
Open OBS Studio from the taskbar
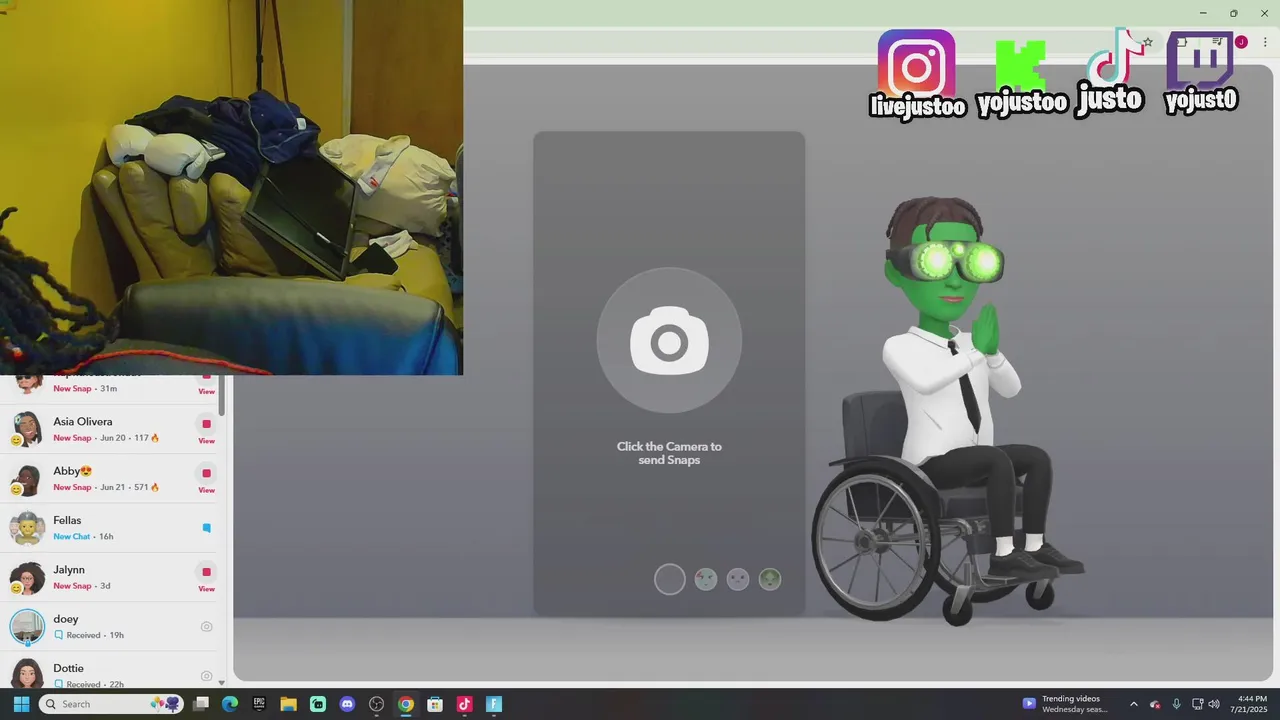point(376,704)
